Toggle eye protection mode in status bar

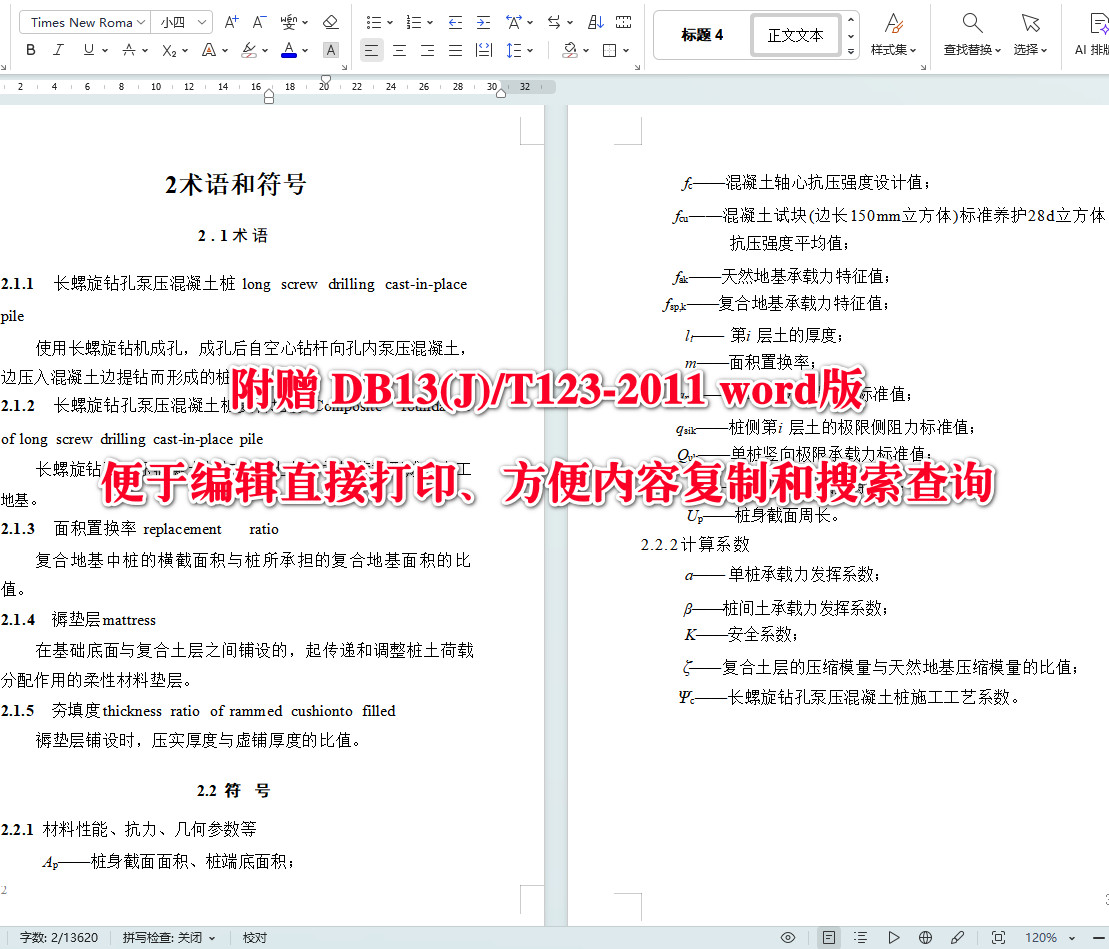point(788,938)
